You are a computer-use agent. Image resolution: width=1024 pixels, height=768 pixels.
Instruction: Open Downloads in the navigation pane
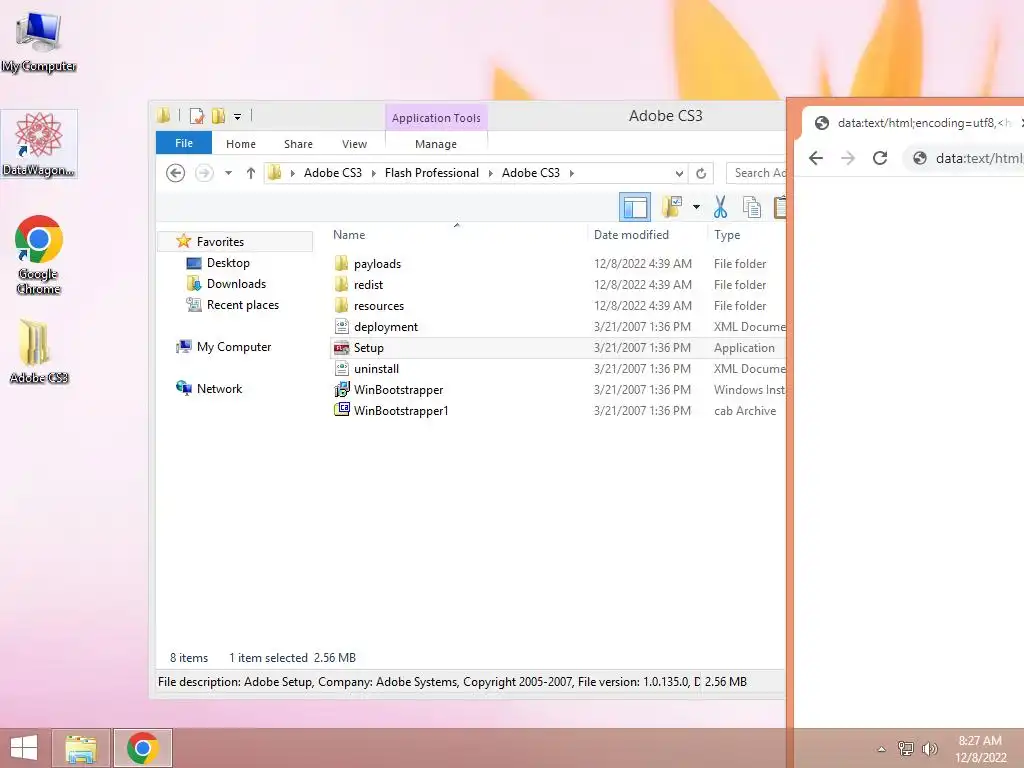(236, 283)
